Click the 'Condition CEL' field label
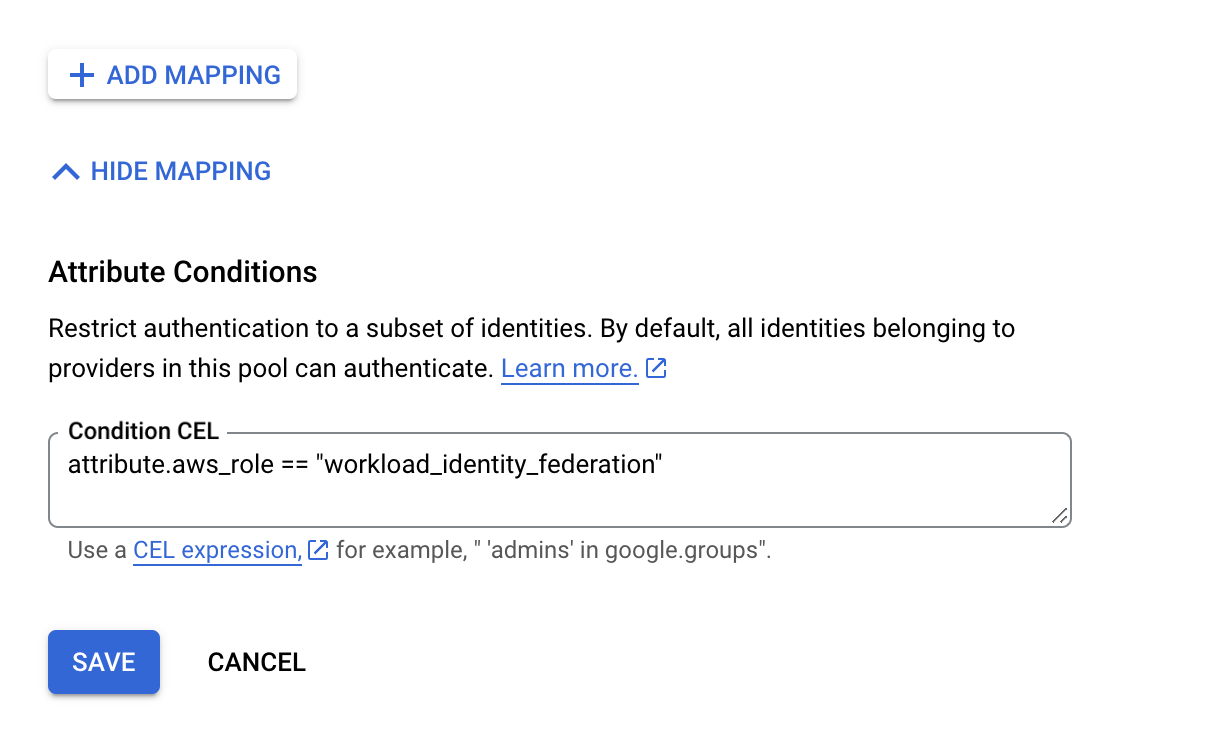The width and height of the screenshot is (1232, 742). click(x=143, y=431)
